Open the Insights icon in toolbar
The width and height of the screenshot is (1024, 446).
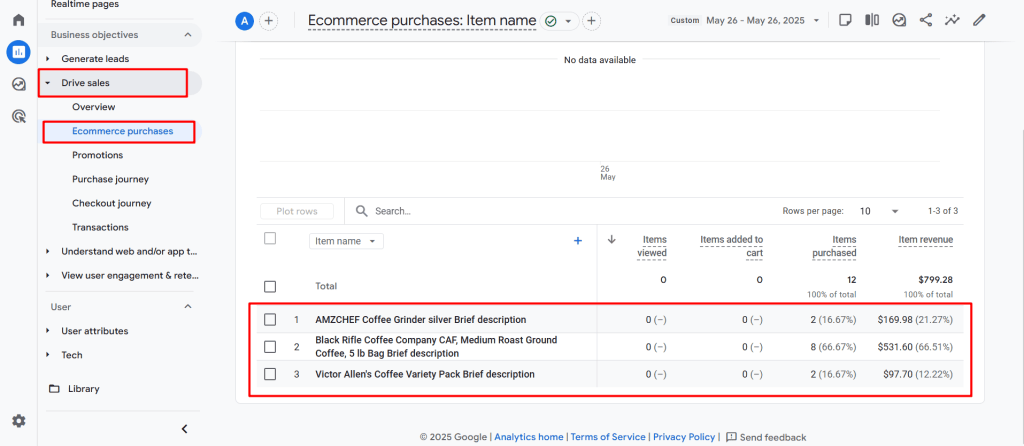click(x=899, y=20)
